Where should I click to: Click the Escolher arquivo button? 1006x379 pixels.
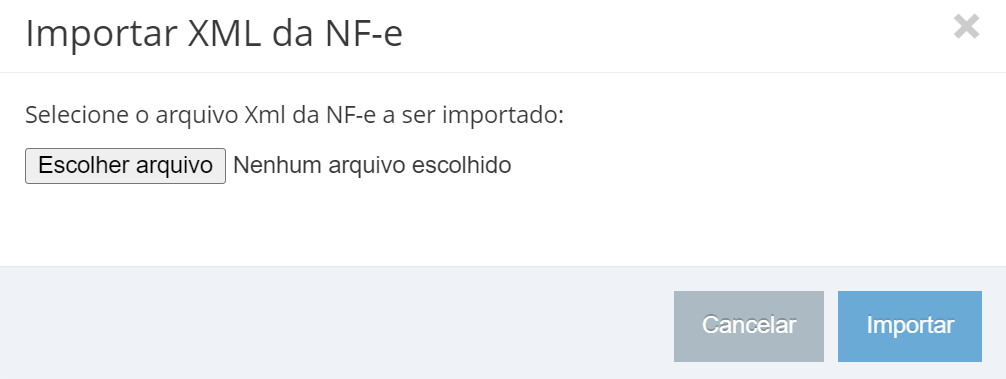click(x=125, y=166)
